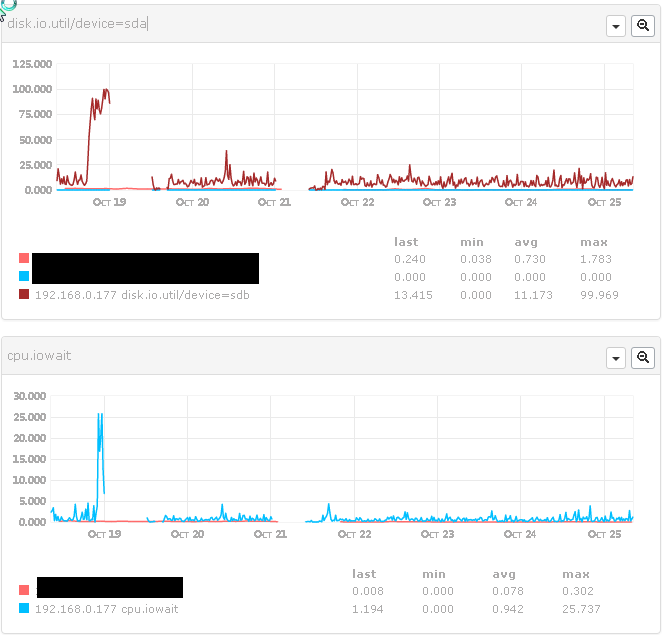The image size is (662, 635).
Task: Click the 'avg' column header in cpu.iowait legend
Action: point(504,574)
